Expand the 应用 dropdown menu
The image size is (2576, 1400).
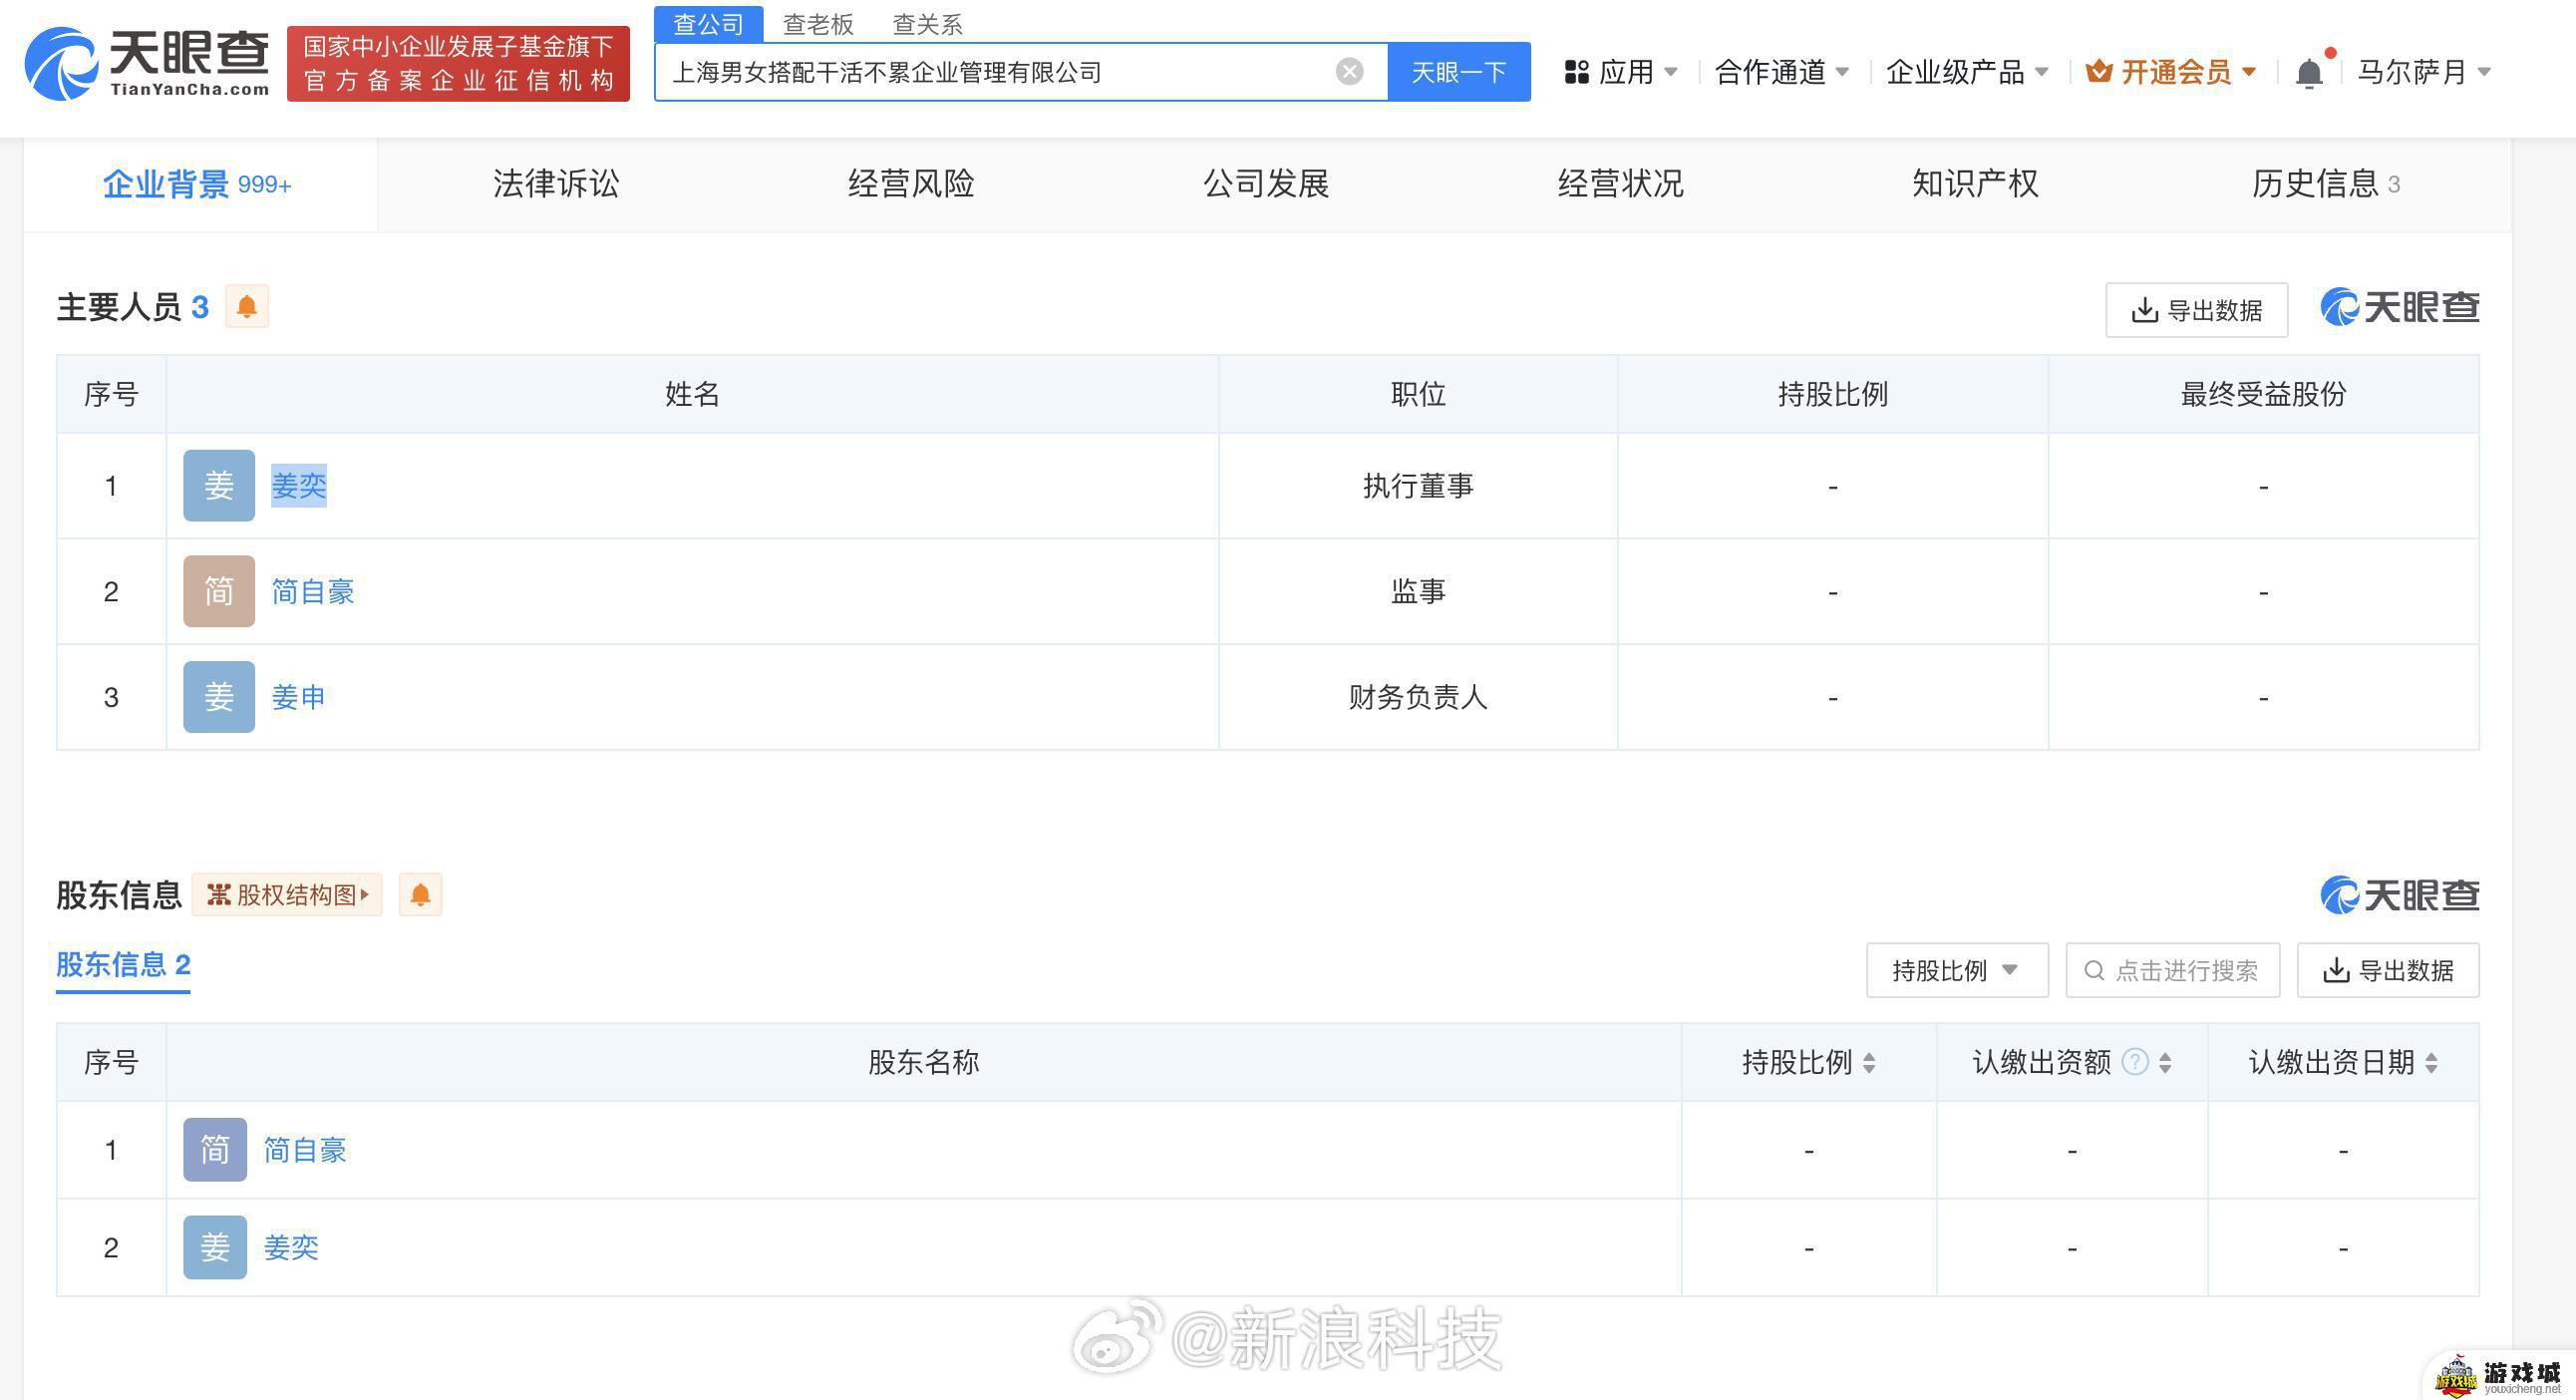point(1670,72)
